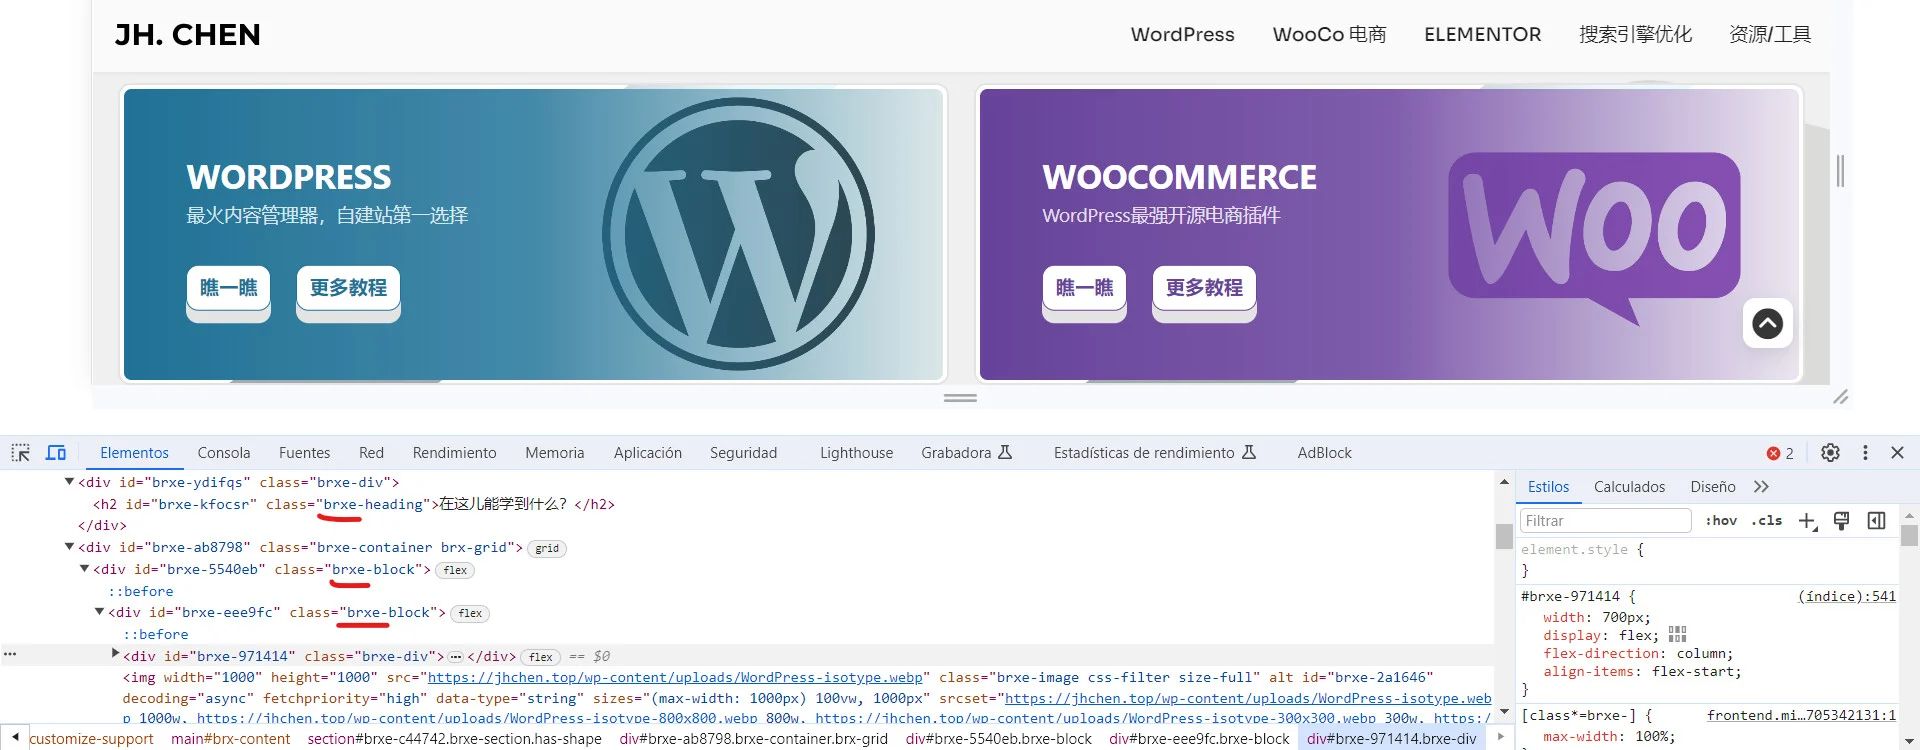
Task: Focus the Filtrar styles filter field
Action: (x=1605, y=521)
